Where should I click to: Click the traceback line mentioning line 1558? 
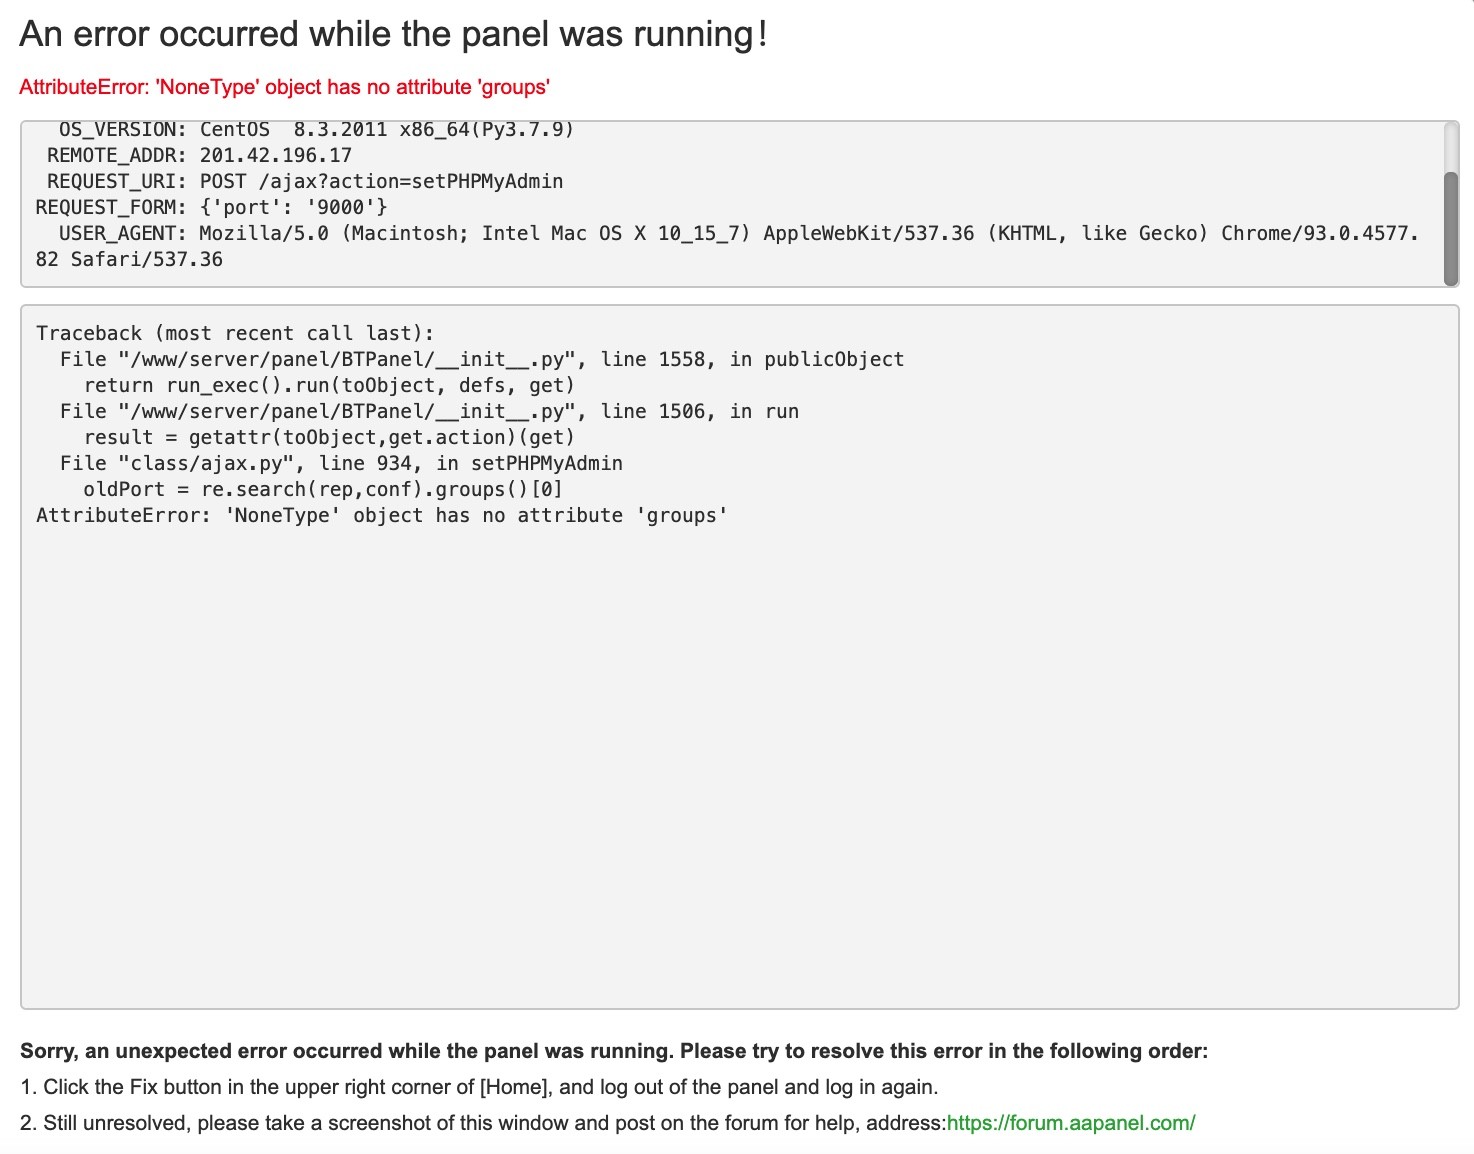[481, 359]
